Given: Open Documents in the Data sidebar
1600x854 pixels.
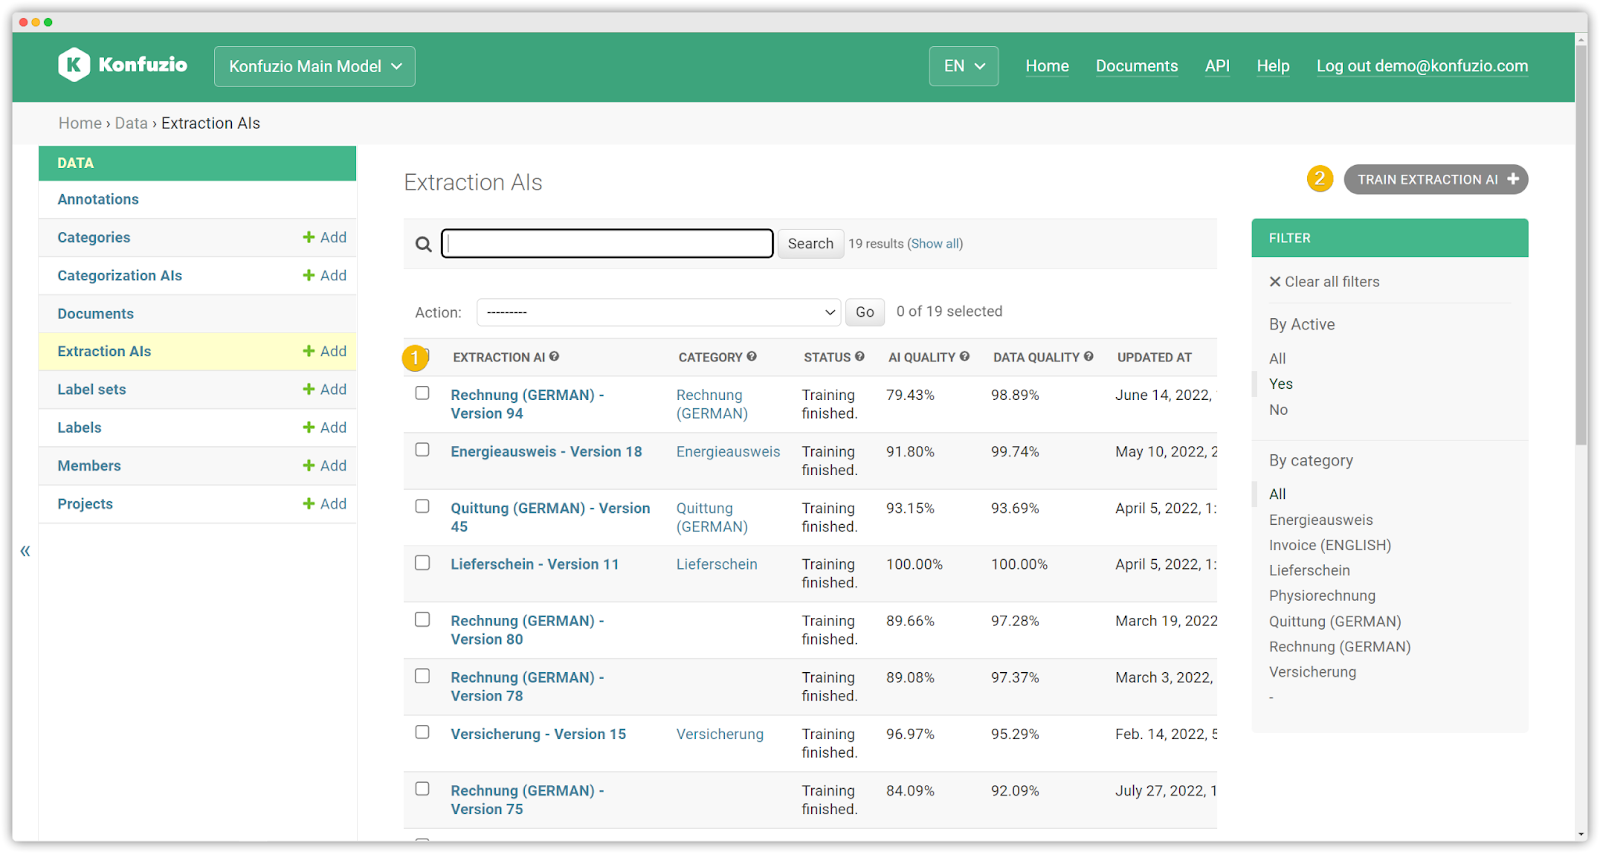Looking at the screenshot, I should [95, 313].
